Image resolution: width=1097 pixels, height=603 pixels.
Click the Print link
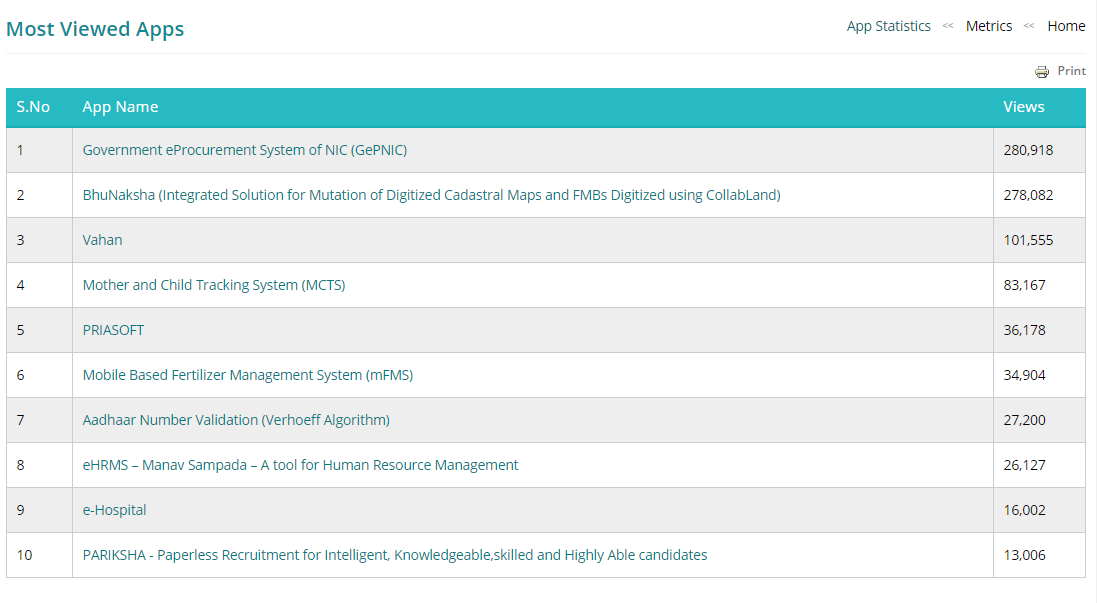1070,71
